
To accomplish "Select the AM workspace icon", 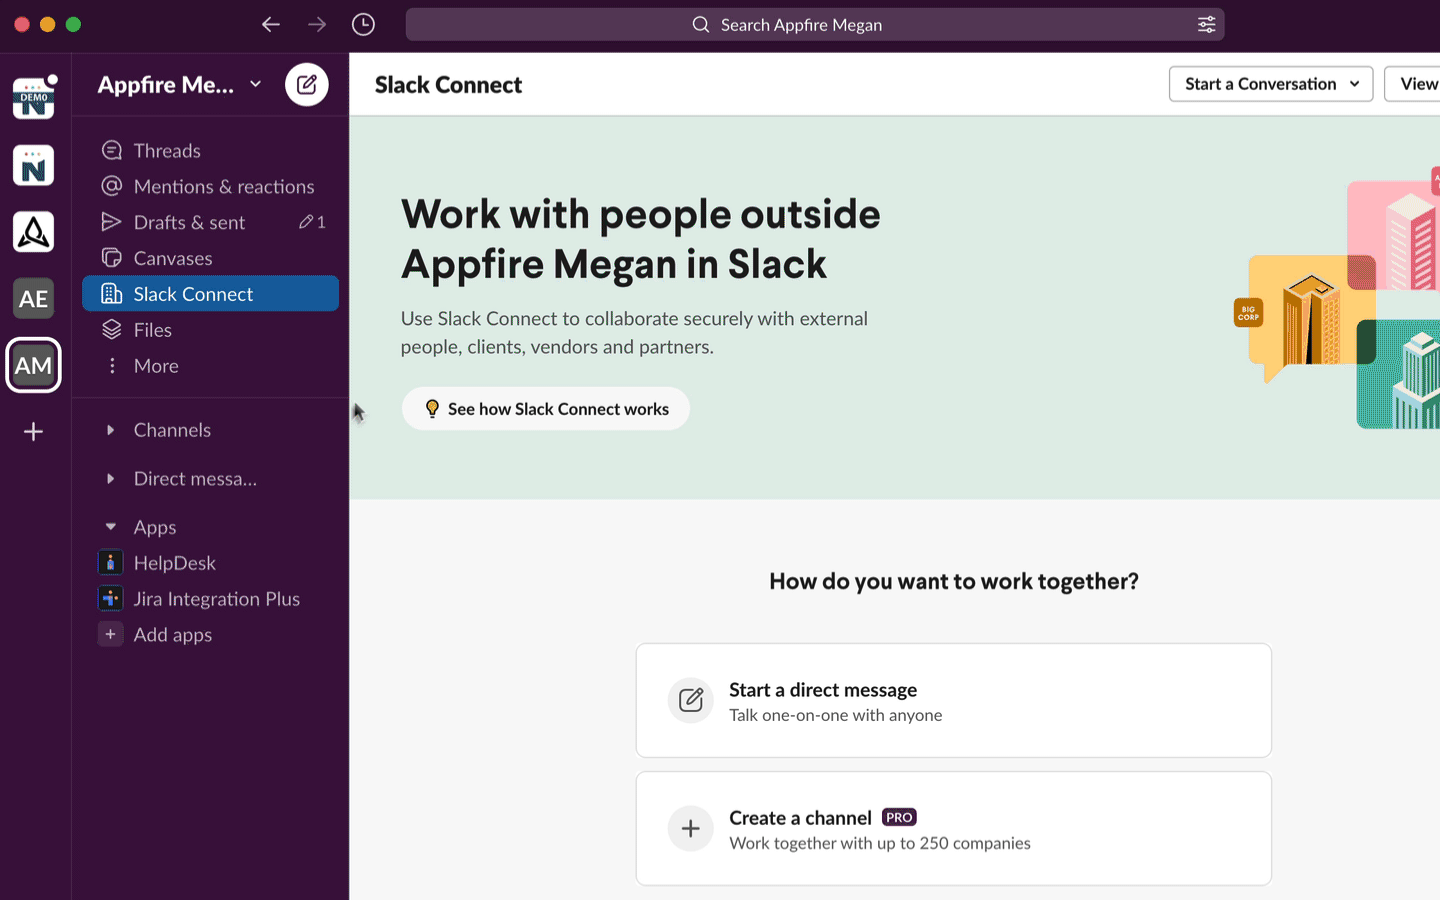I will tap(34, 365).
